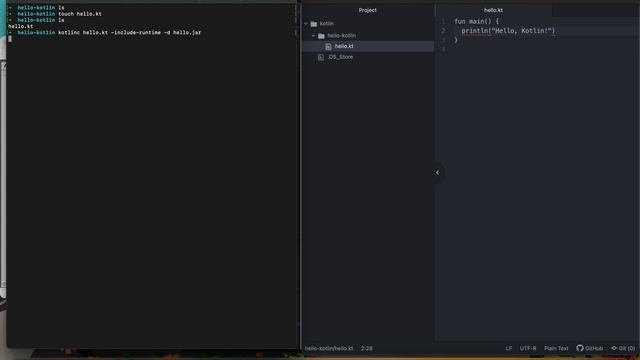Collapse the hello-kotlin folder chevron

pos(314,36)
